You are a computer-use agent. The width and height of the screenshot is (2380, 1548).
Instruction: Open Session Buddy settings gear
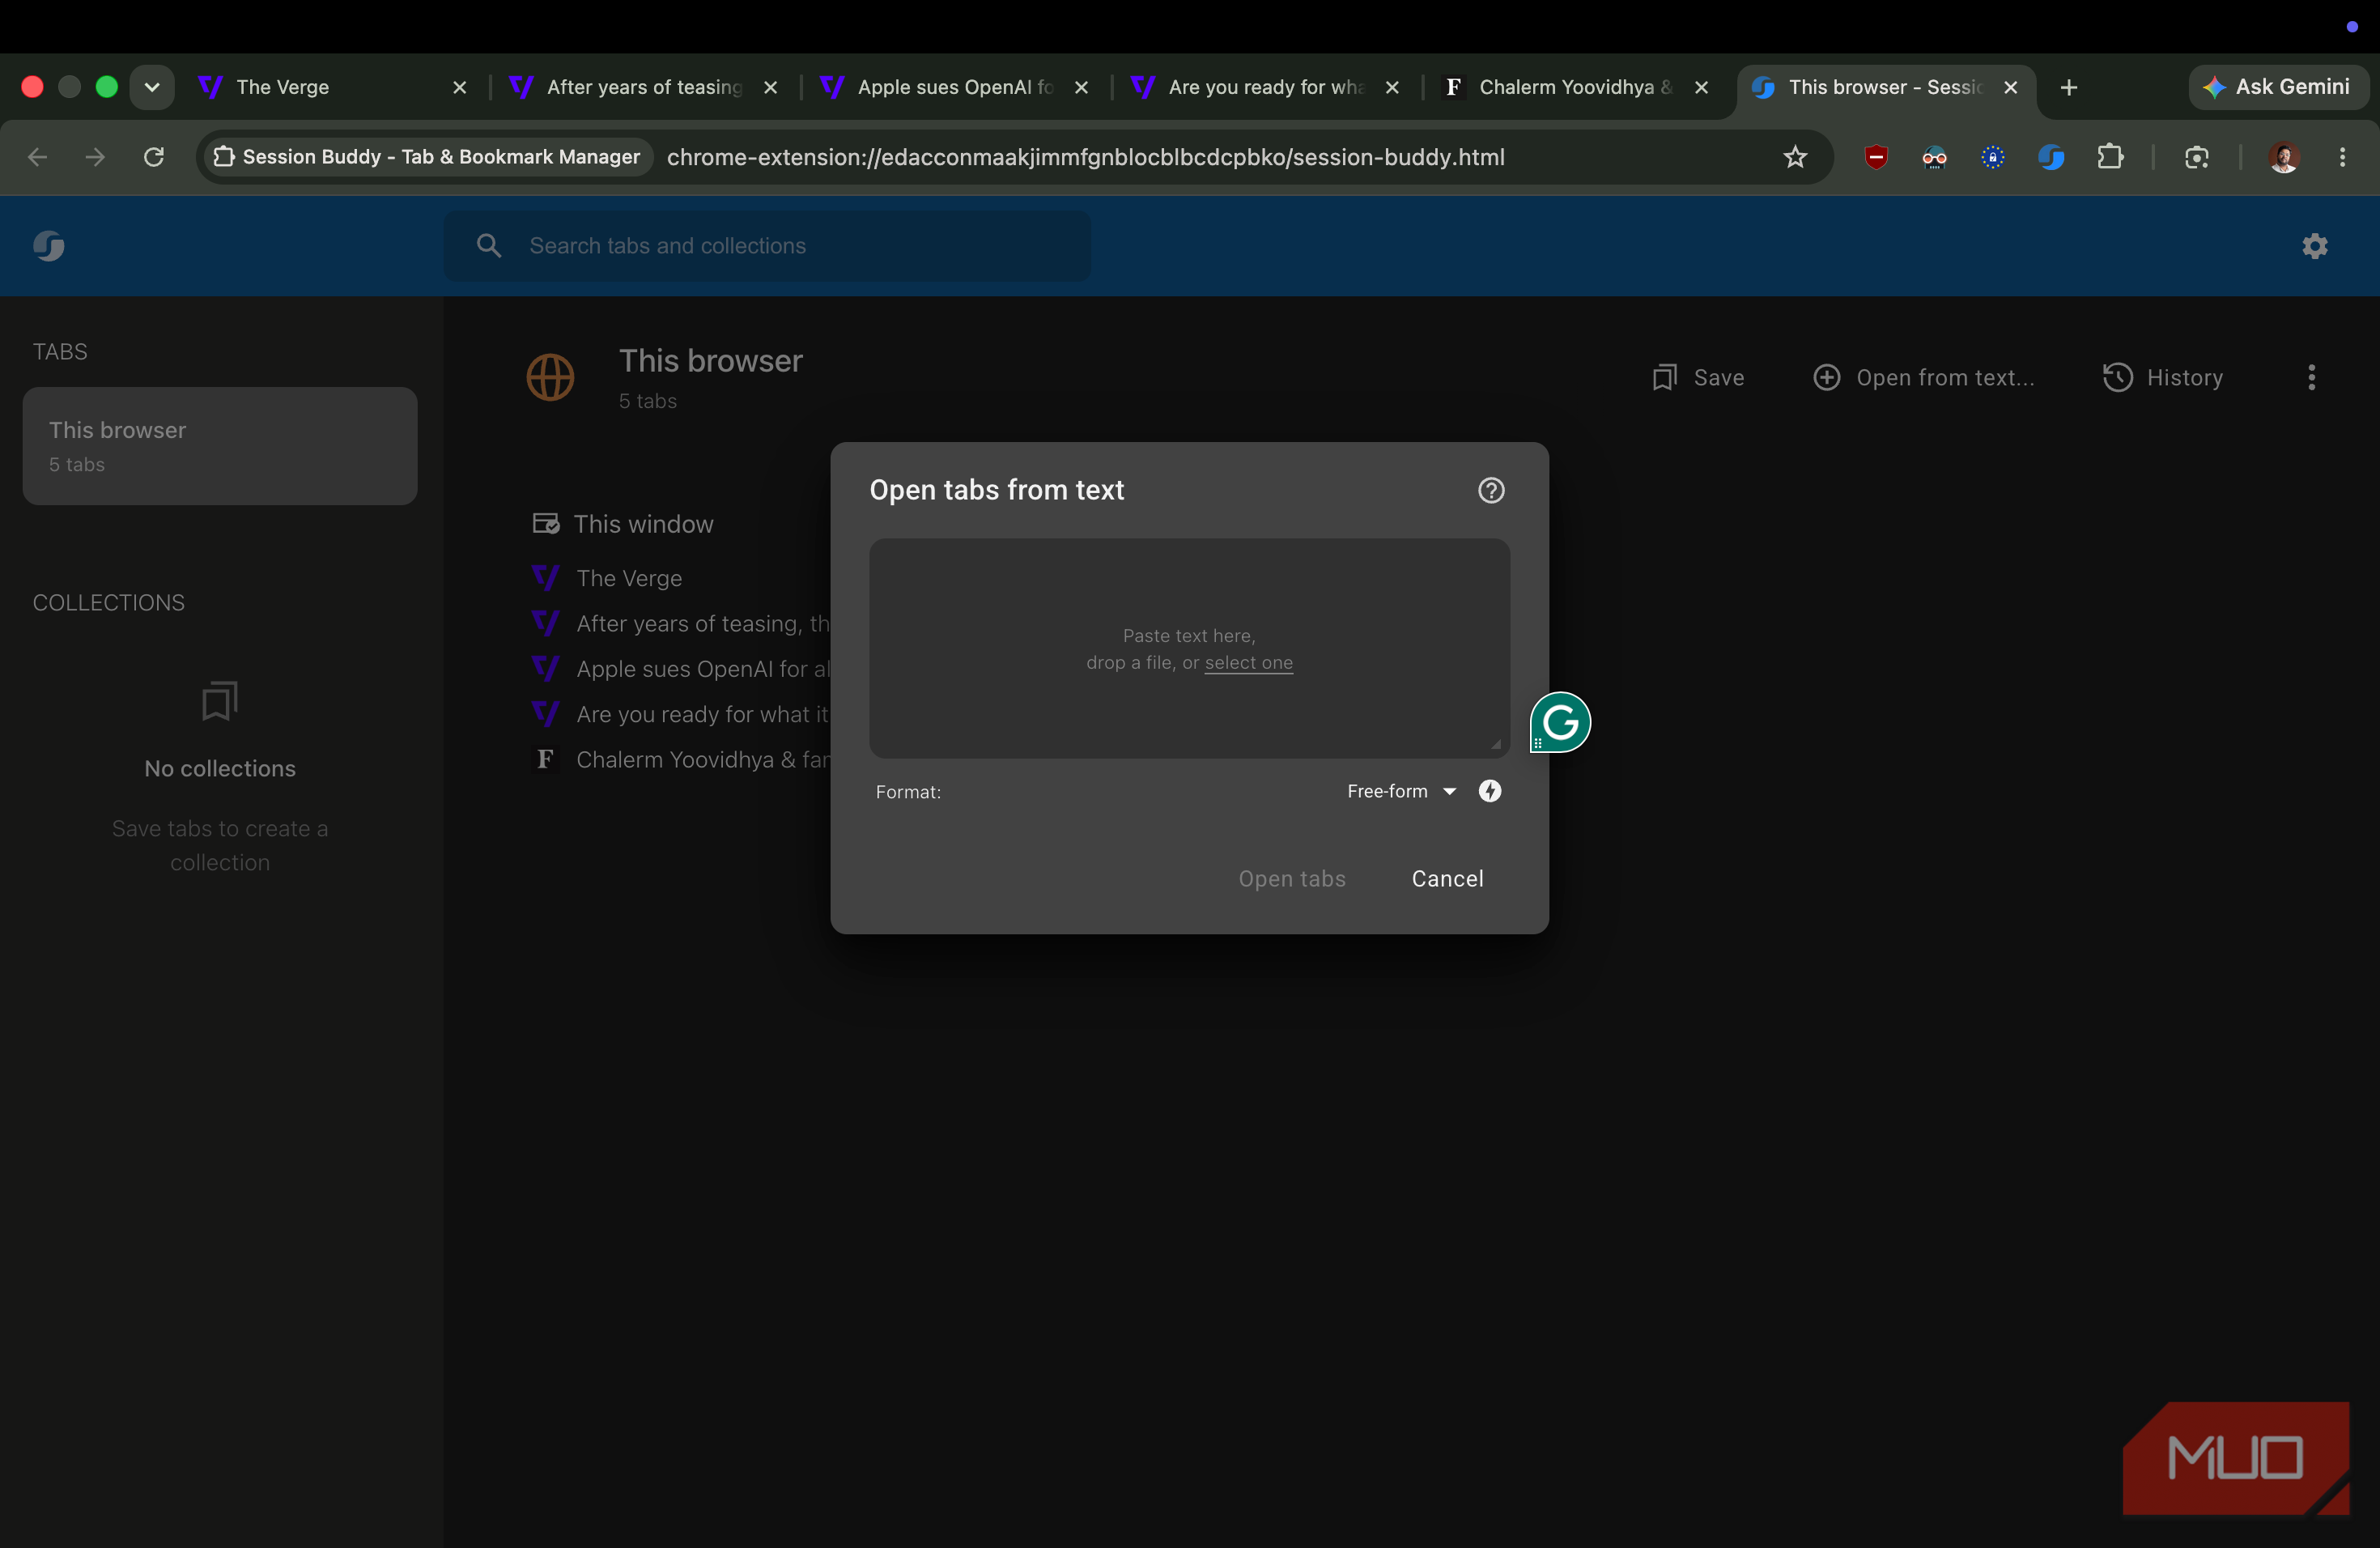(2315, 246)
